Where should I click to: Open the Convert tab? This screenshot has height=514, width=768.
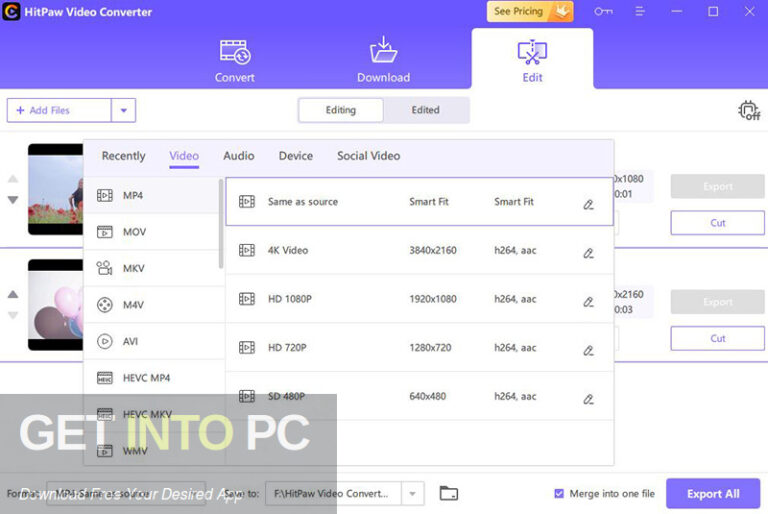click(x=235, y=61)
